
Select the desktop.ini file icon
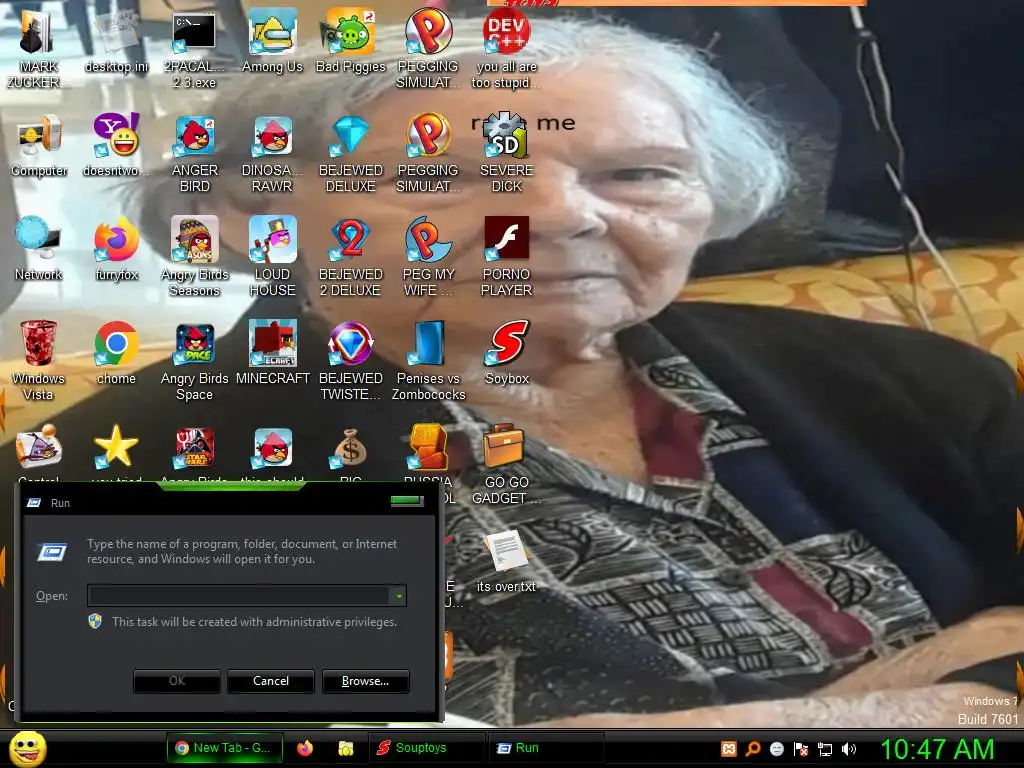[116, 41]
